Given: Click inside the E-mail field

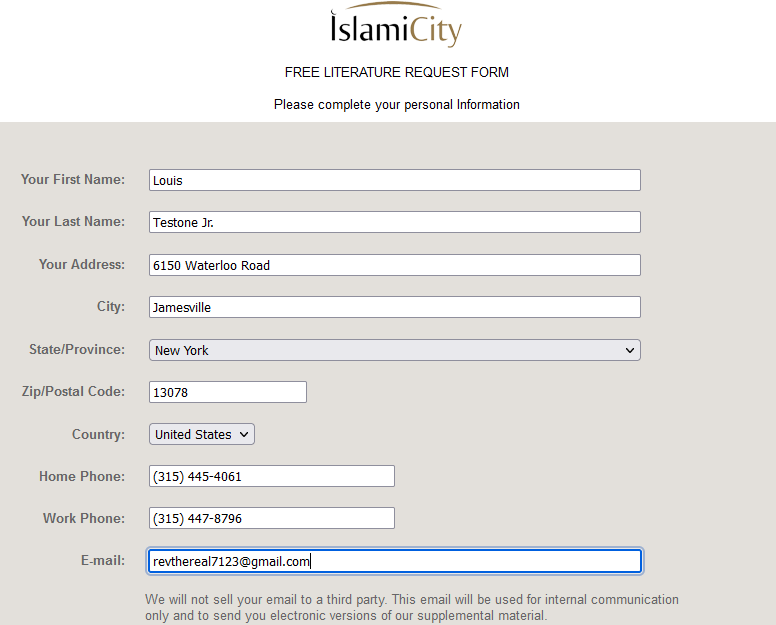Looking at the screenshot, I should [x=394, y=561].
